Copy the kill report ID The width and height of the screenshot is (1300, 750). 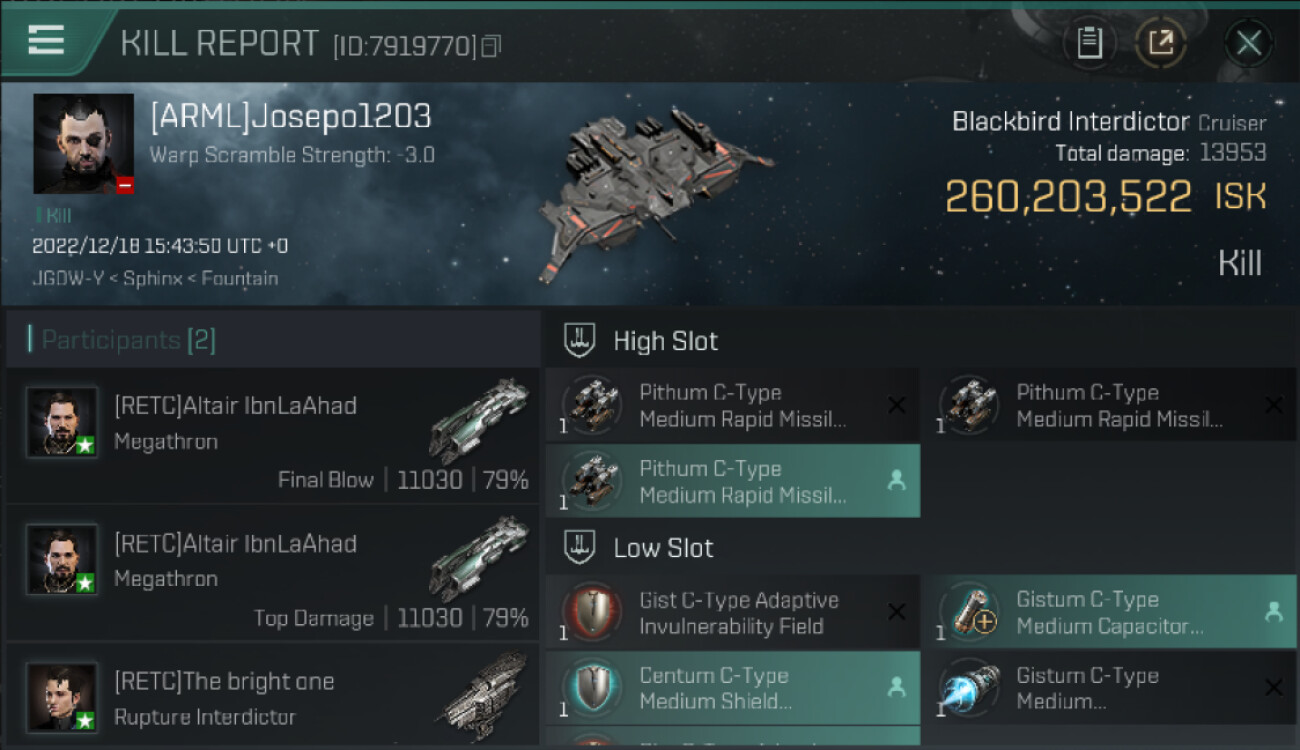pos(490,46)
